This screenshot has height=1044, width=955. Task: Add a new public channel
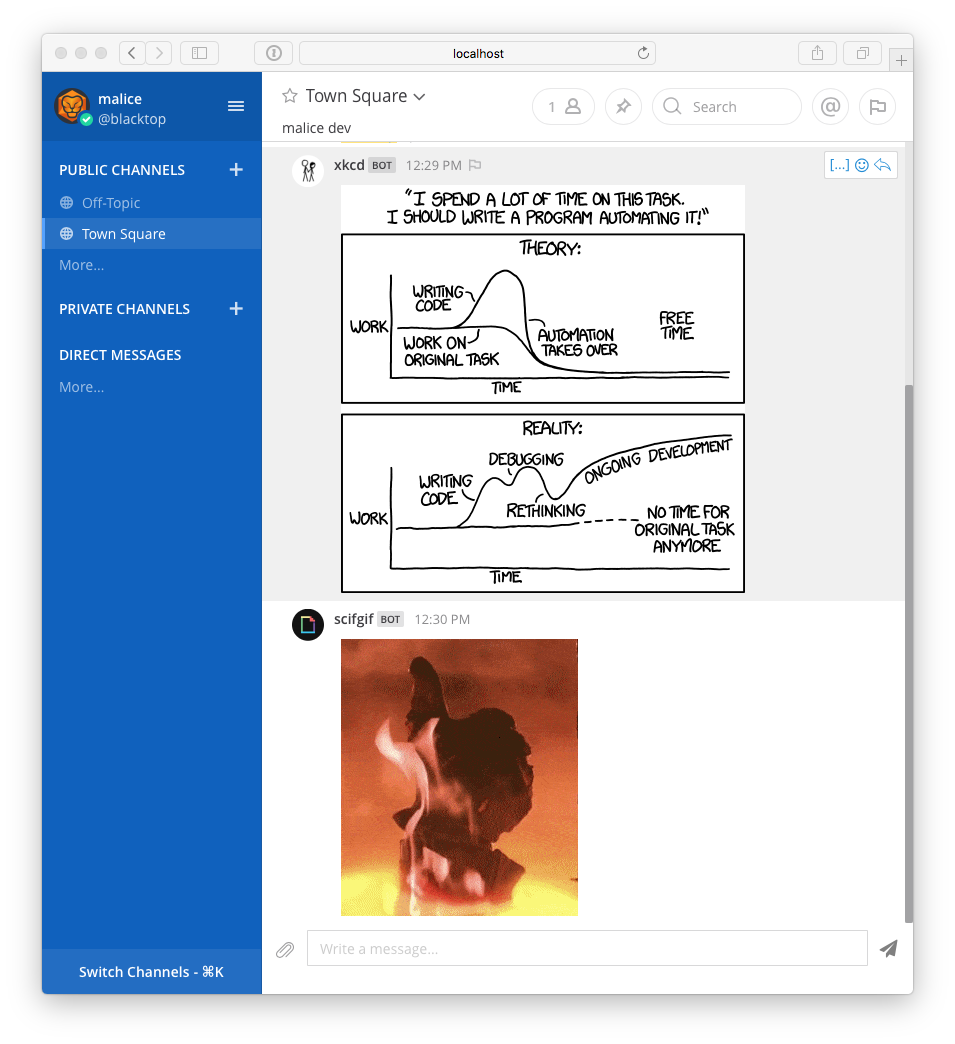[x=236, y=170]
